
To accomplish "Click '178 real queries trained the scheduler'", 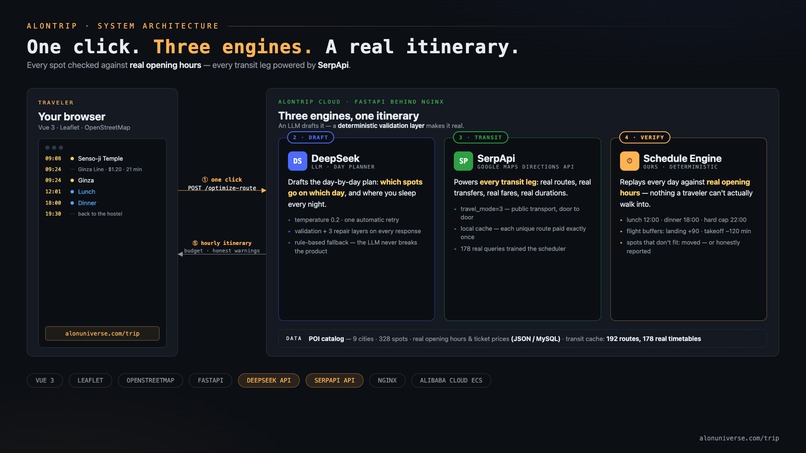I will pos(513,248).
